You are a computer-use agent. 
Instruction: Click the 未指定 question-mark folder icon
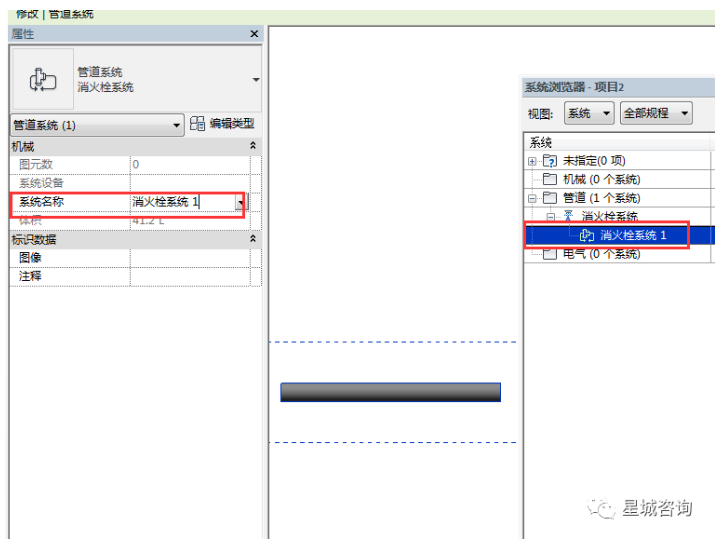click(x=550, y=161)
